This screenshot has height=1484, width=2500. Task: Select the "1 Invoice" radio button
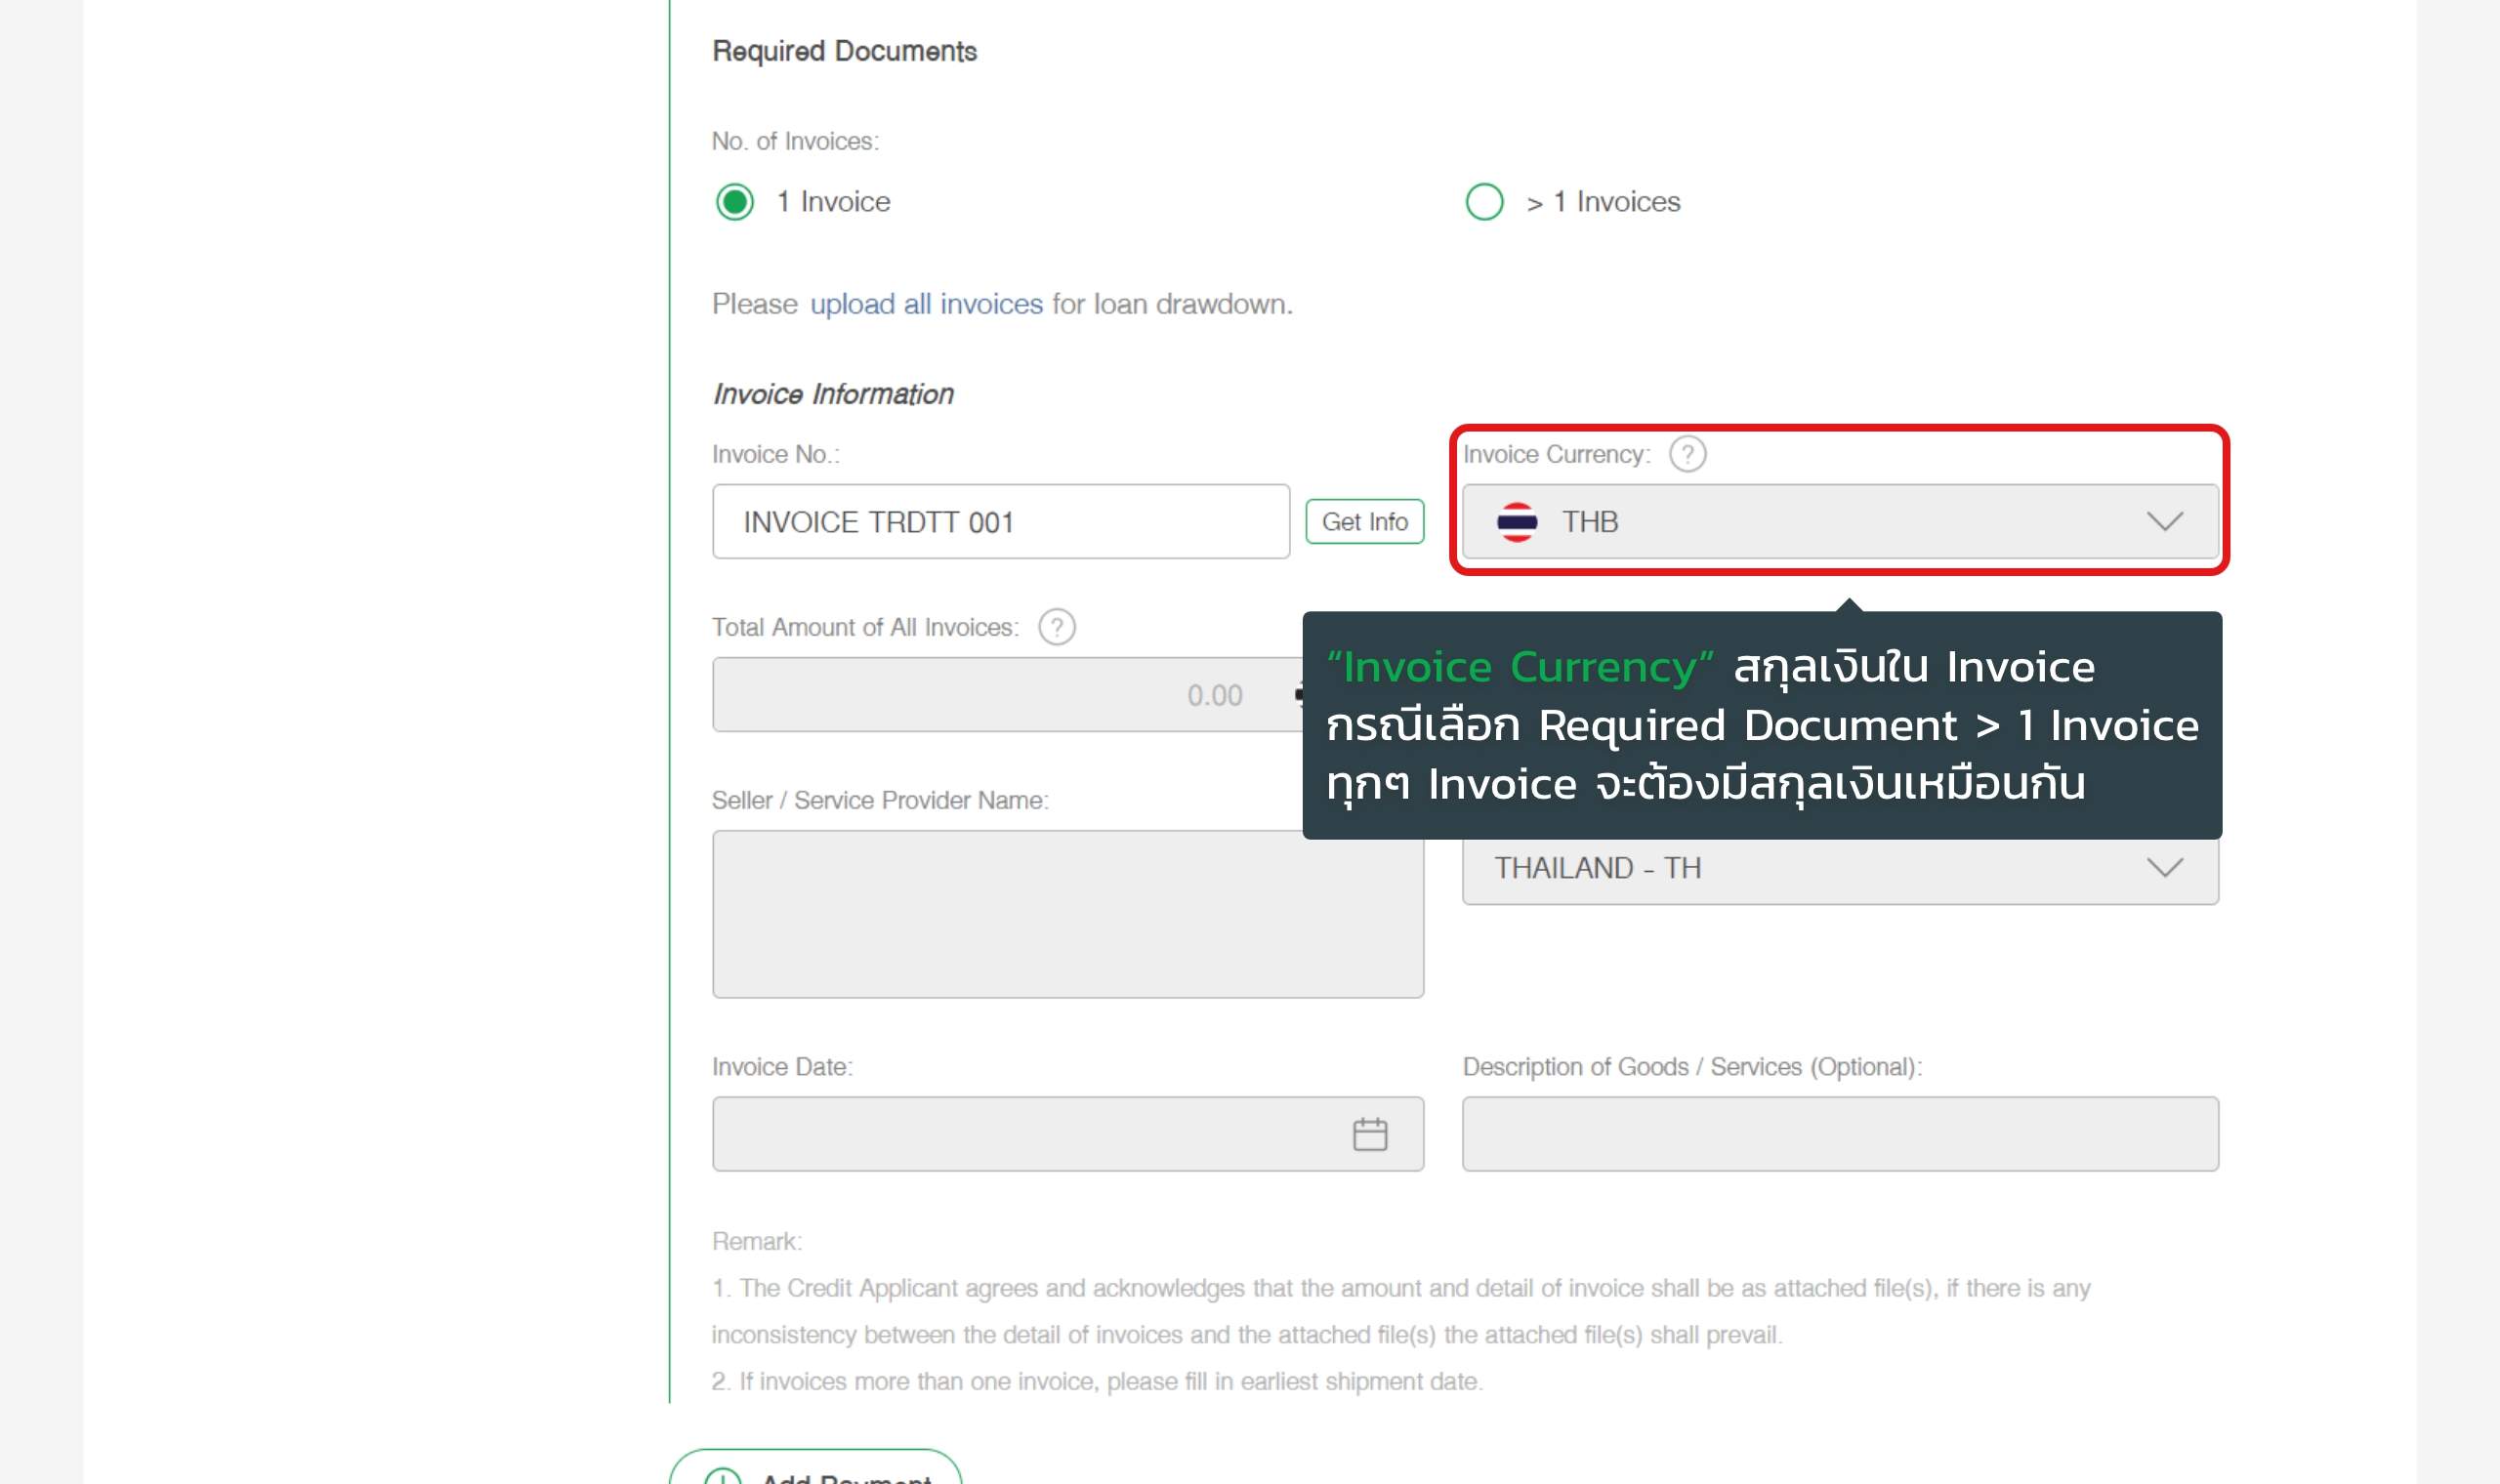734,202
